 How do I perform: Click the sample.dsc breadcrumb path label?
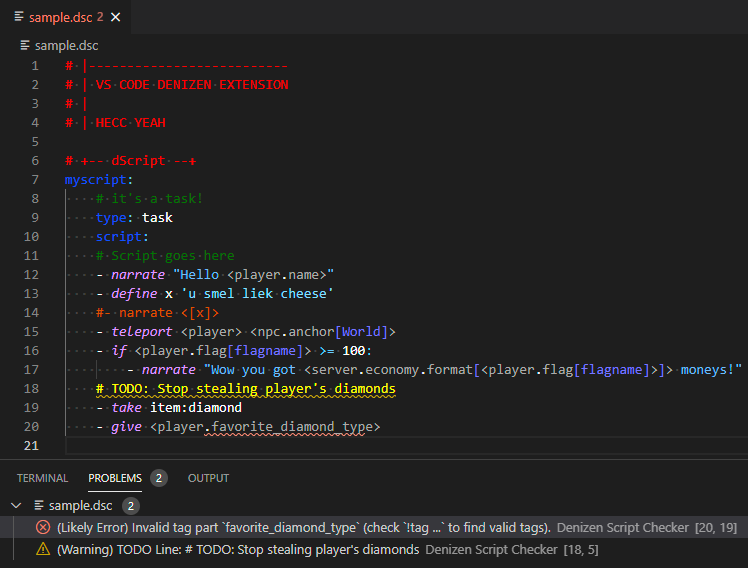point(66,45)
